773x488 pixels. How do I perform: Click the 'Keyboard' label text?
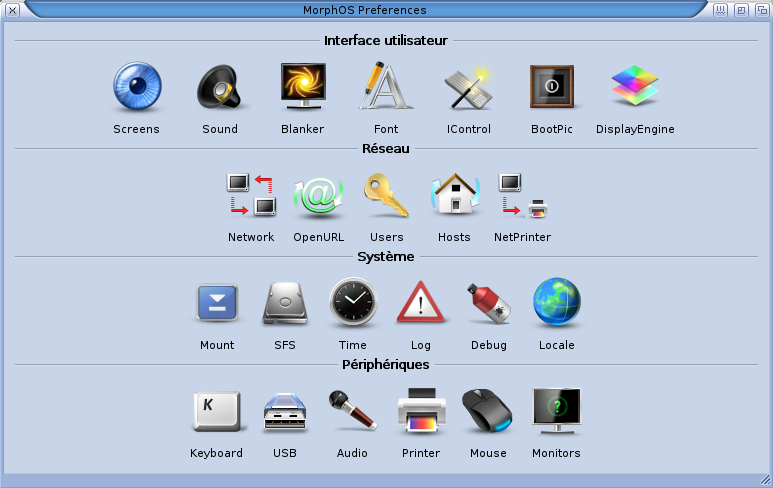[216, 453]
